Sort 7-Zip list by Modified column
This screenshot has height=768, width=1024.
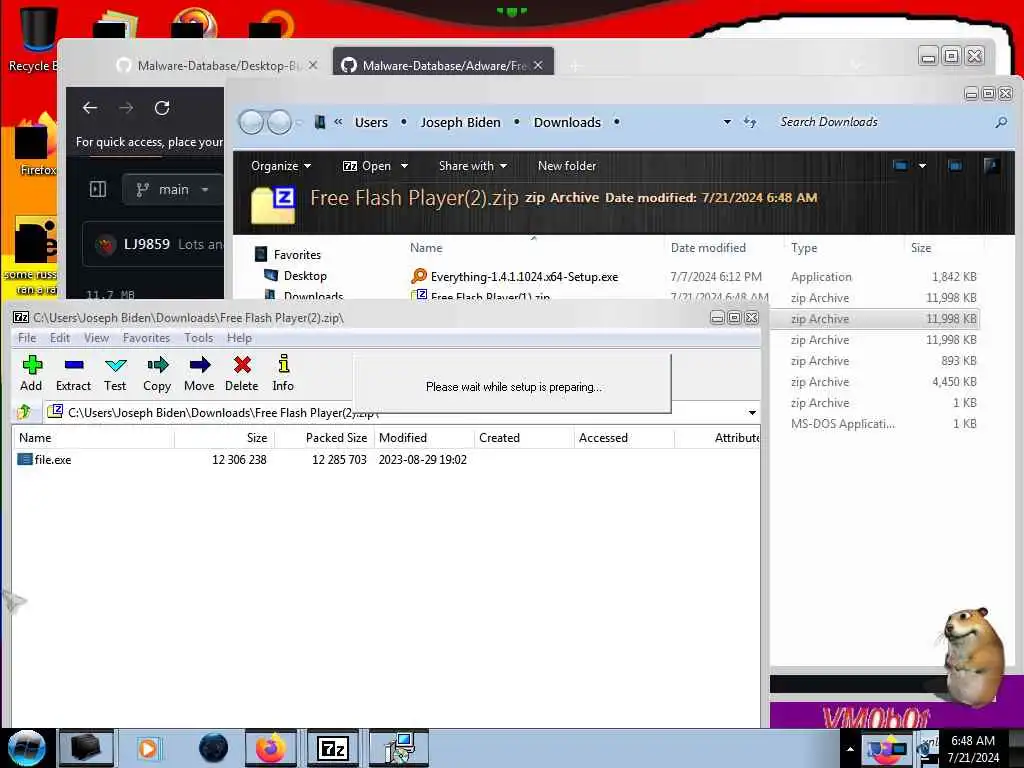click(424, 438)
